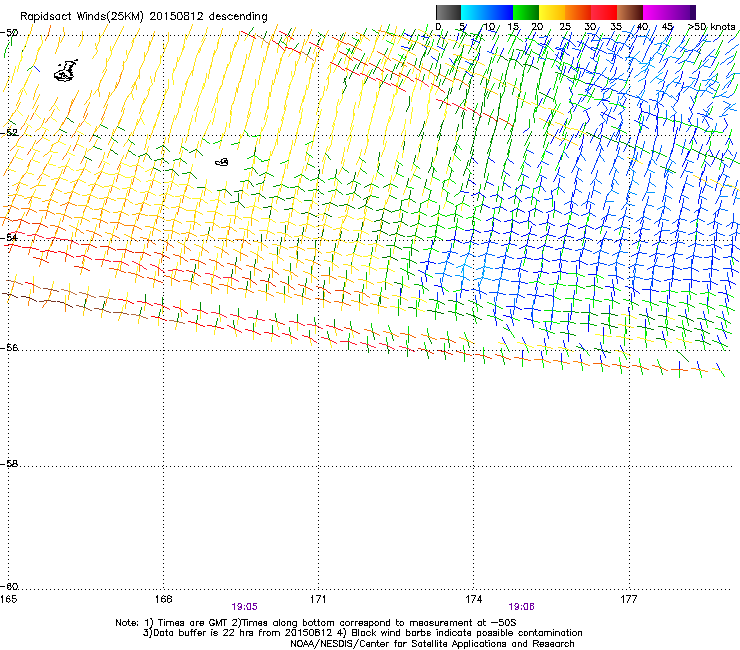Click the red 30-35 knots color swatch
The height and width of the screenshot is (650, 740).
point(604,12)
